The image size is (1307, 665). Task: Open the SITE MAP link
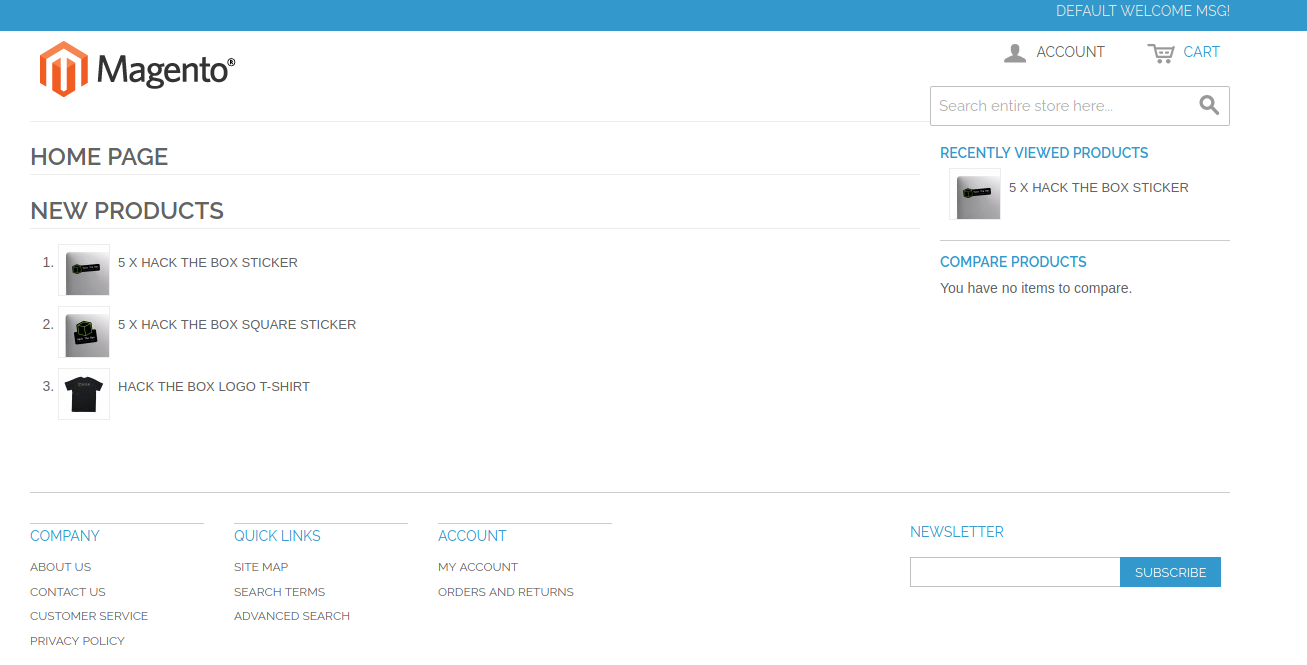tap(260, 566)
